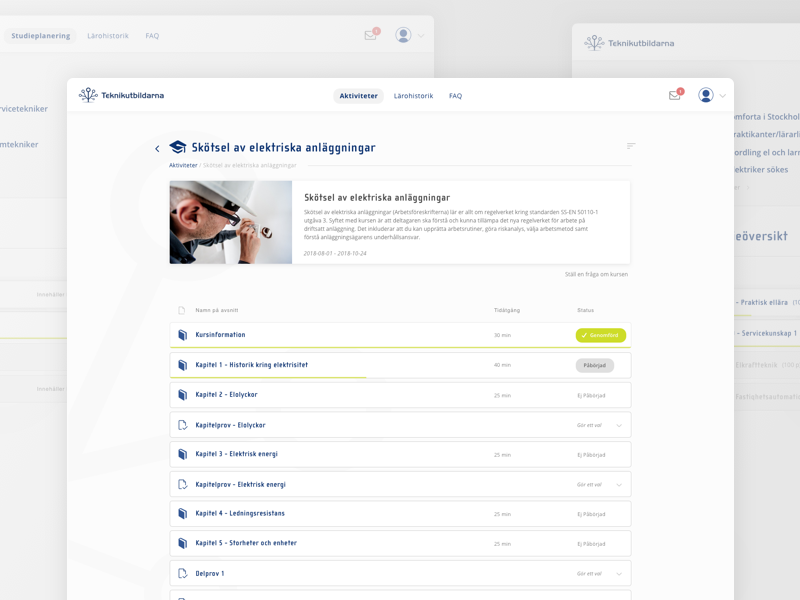Click the Namn på avsnitt column header
The width and height of the screenshot is (800, 600).
point(217,310)
